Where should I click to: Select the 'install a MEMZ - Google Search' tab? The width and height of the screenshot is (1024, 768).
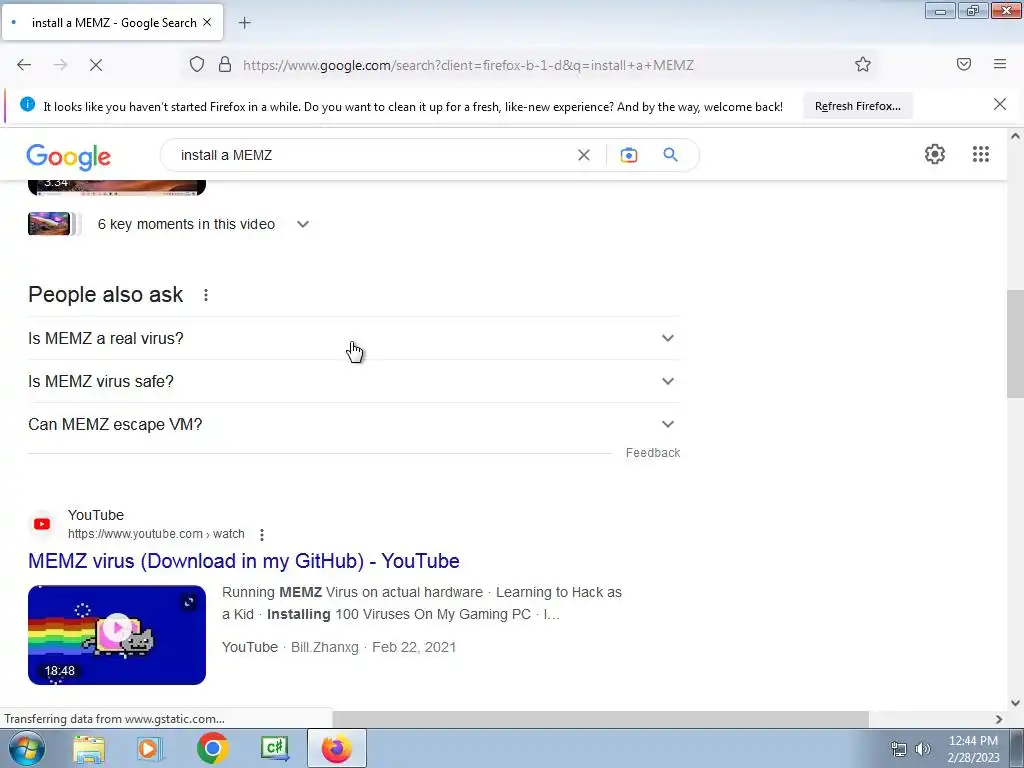[112, 22]
